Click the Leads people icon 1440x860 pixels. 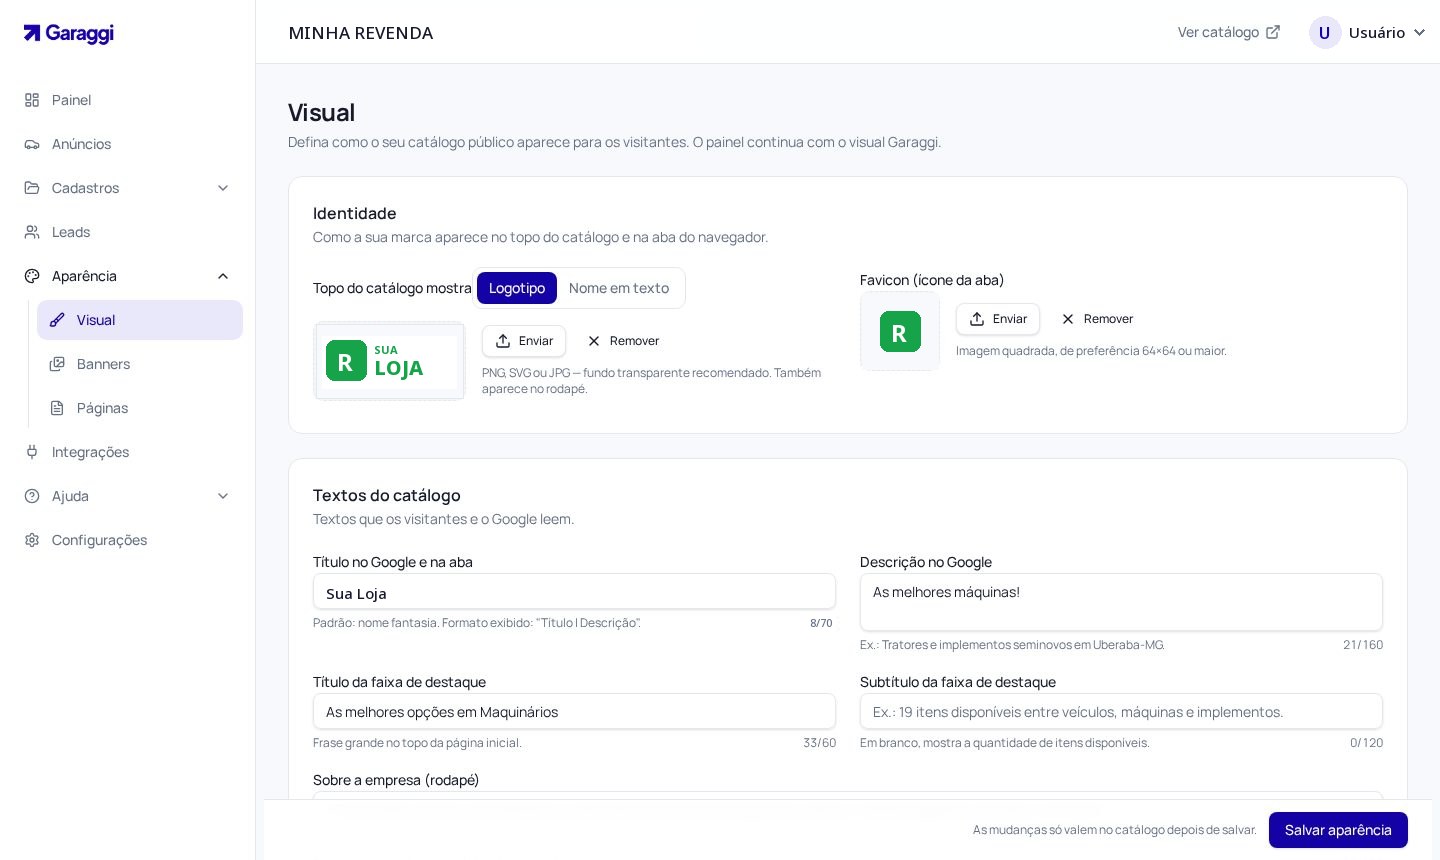pyautogui.click(x=32, y=232)
